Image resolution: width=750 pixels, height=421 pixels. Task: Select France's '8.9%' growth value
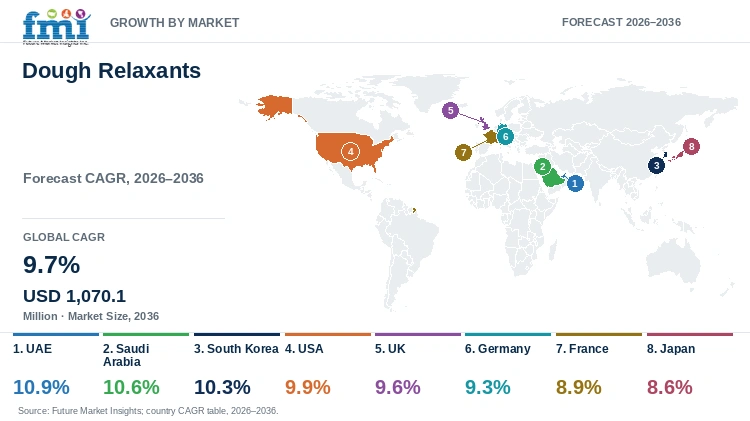click(x=578, y=387)
